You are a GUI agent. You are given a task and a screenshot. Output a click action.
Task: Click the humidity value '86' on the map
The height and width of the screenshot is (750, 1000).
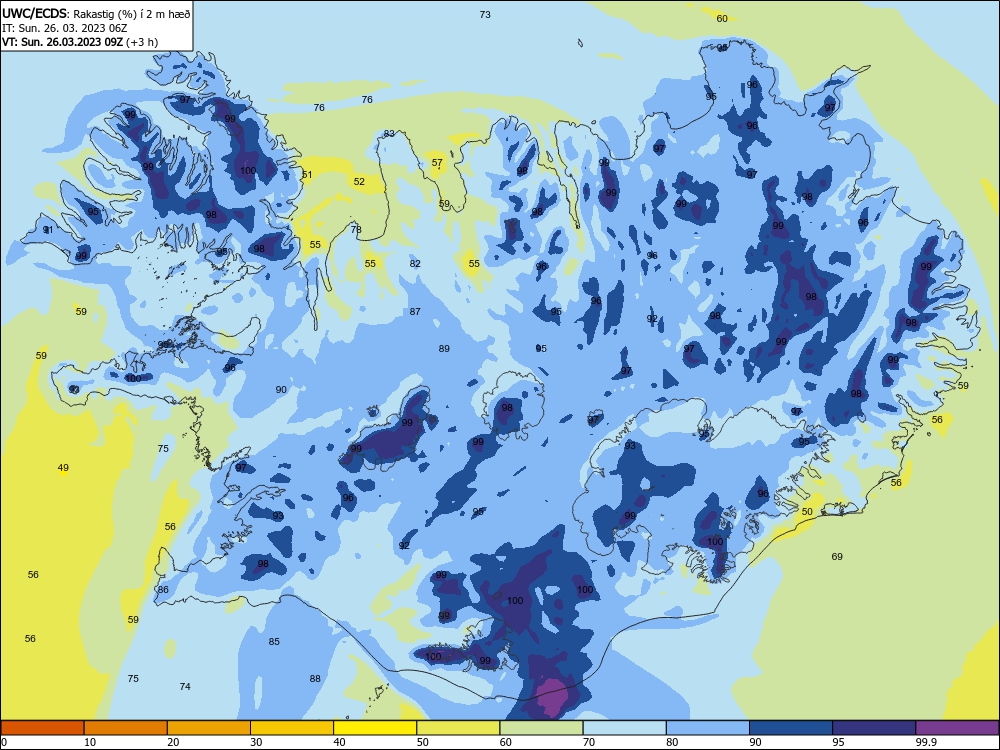(x=163, y=590)
